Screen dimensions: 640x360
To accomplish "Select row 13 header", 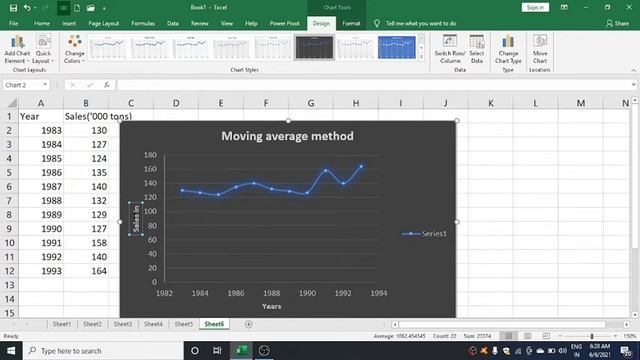I will tap(9, 285).
